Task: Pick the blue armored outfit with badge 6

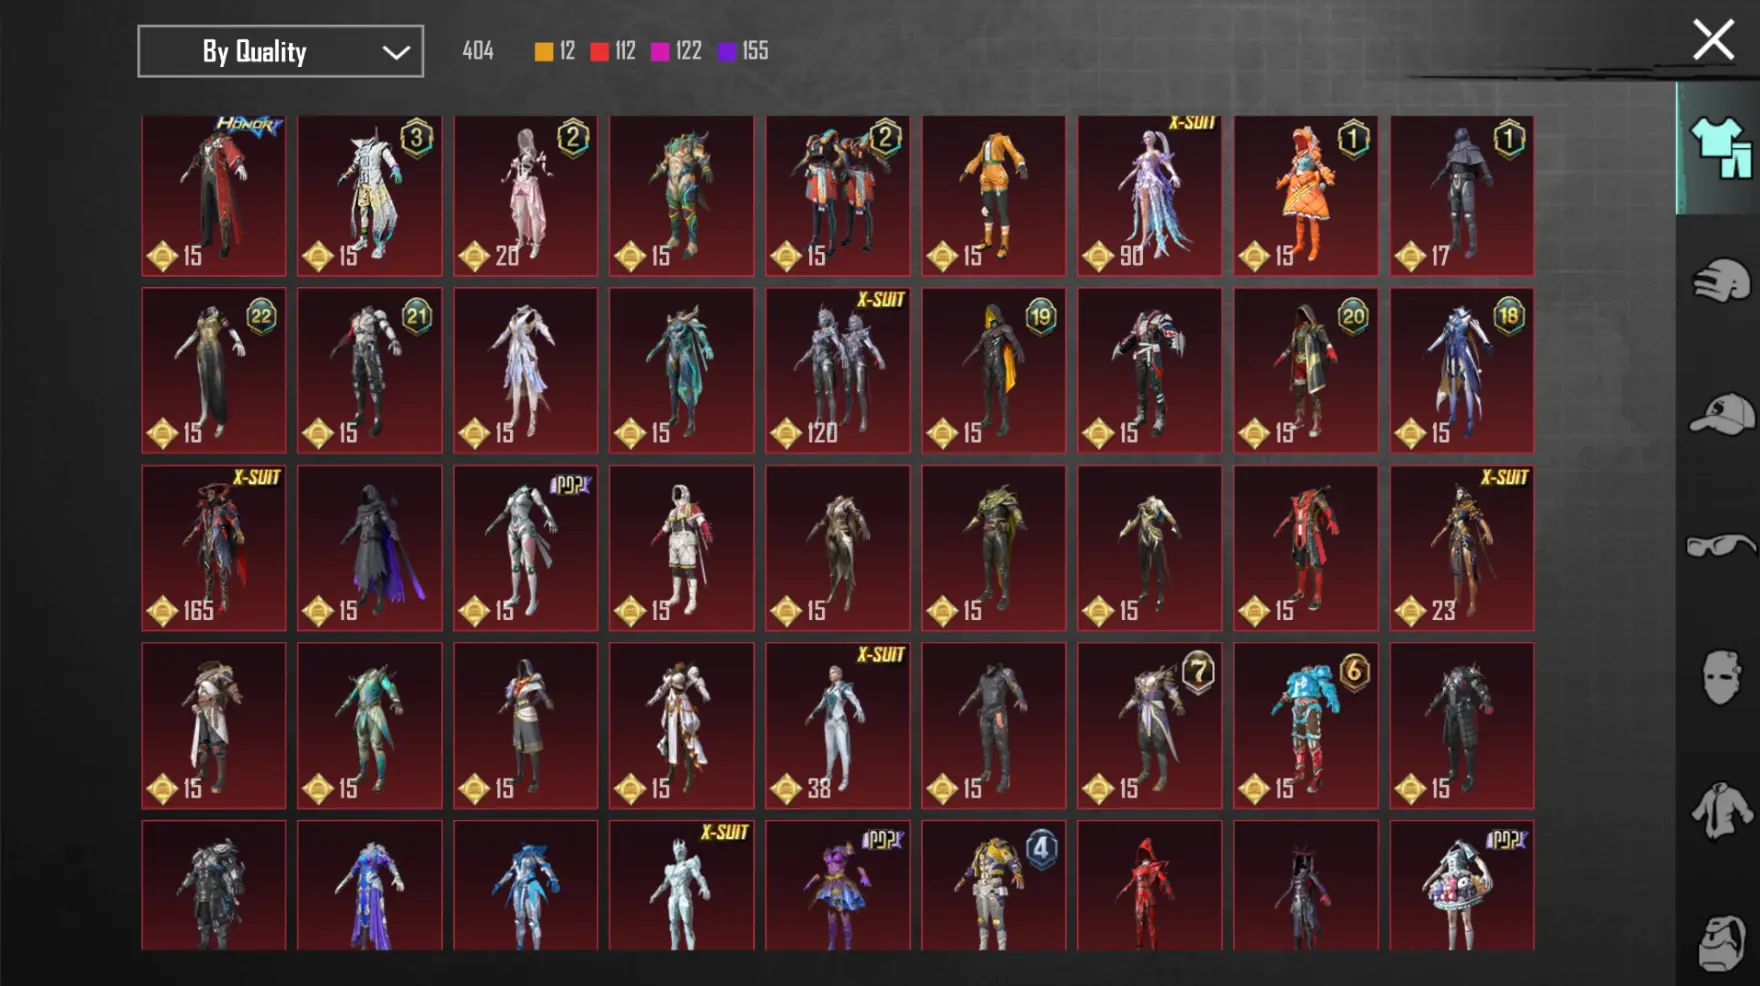Action: 1306,726
